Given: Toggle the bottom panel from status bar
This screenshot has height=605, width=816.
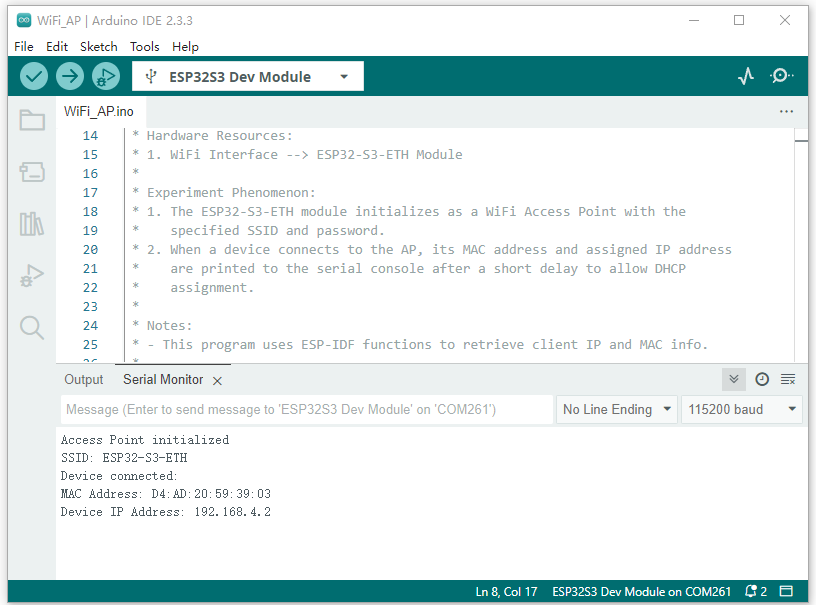Looking at the screenshot, I should (x=787, y=592).
